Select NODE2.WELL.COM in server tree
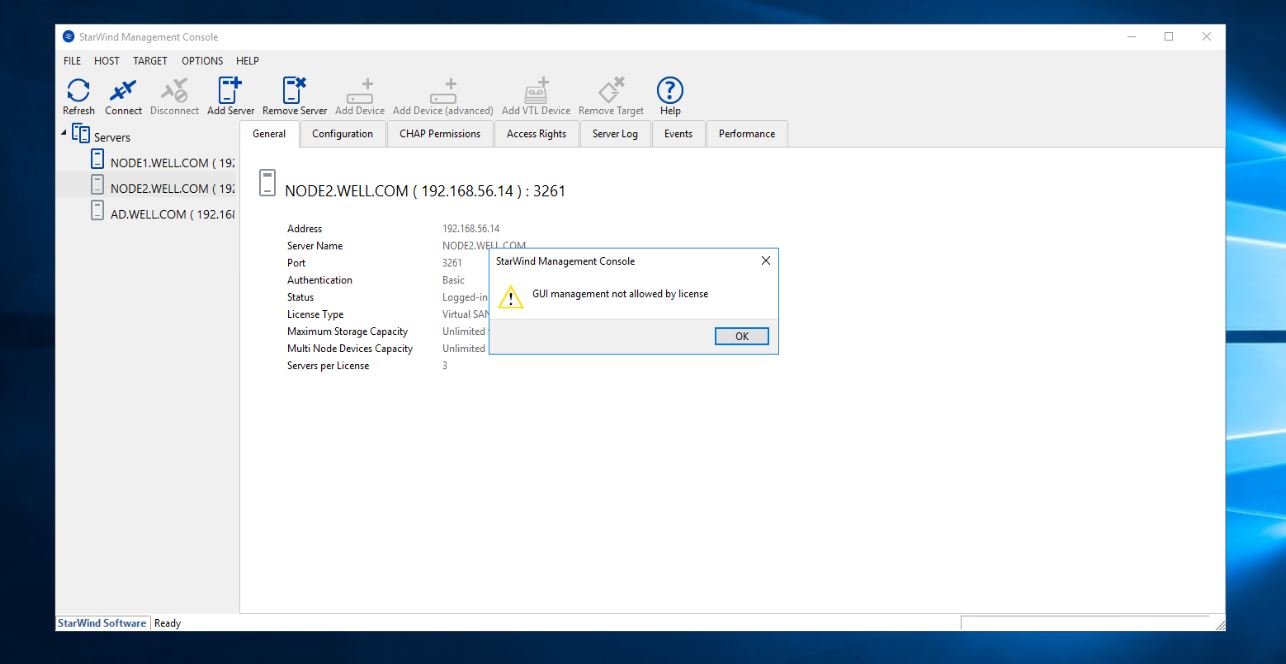 point(163,188)
